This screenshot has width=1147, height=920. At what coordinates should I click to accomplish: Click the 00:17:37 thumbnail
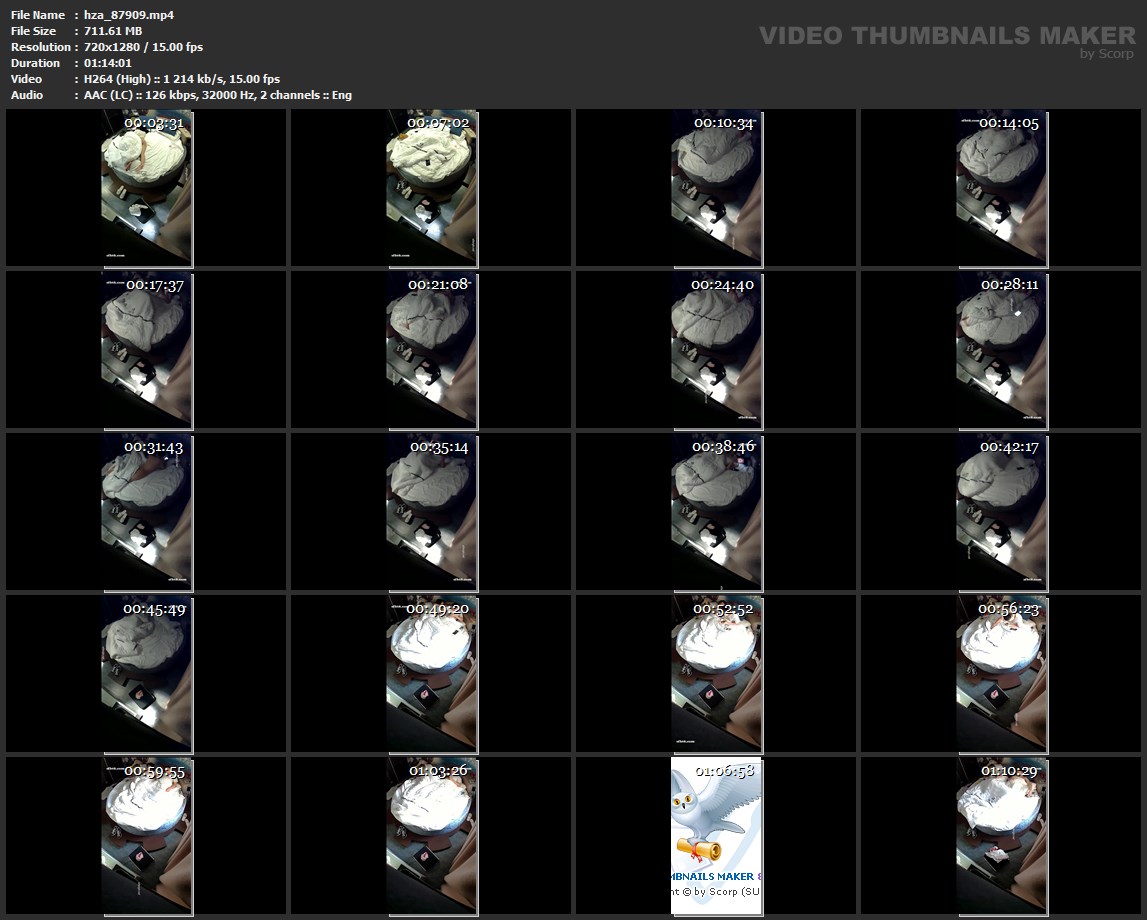coord(146,350)
